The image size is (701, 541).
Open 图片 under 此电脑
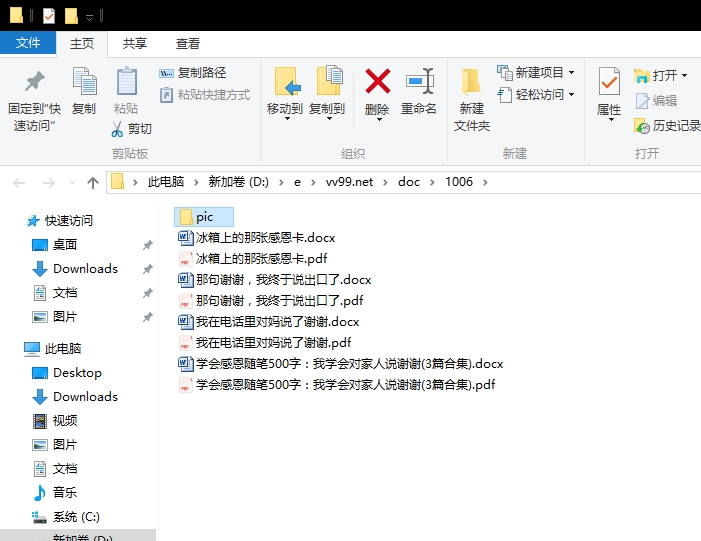(x=55, y=445)
